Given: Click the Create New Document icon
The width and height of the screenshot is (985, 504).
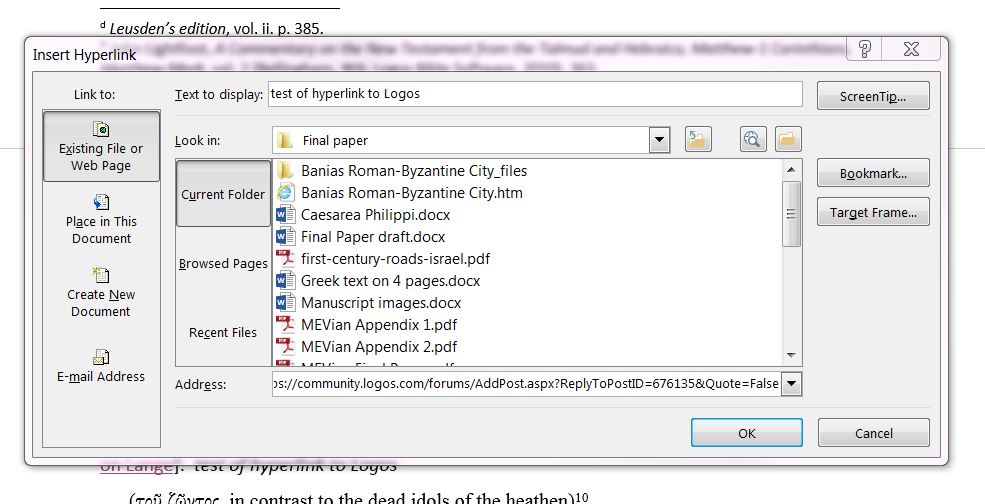Looking at the screenshot, I should (x=101, y=275).
